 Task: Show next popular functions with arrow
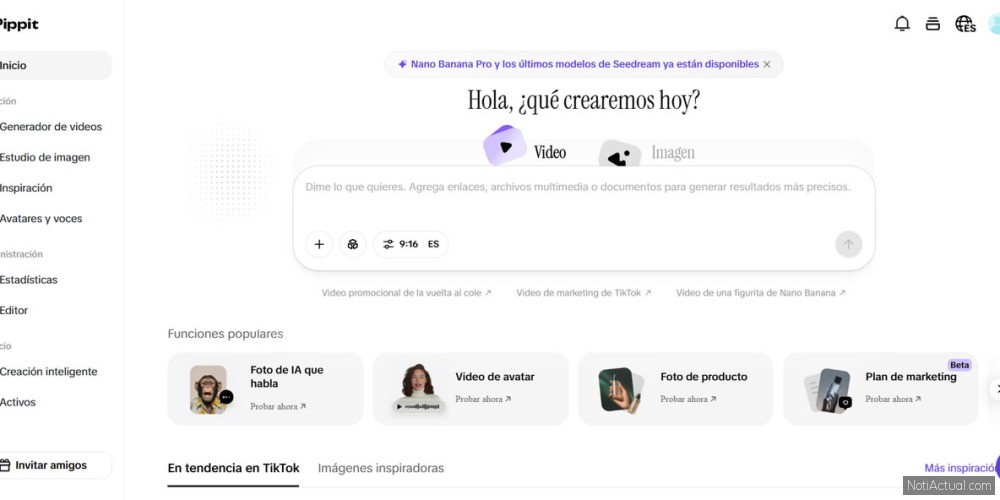click(994, 389)
